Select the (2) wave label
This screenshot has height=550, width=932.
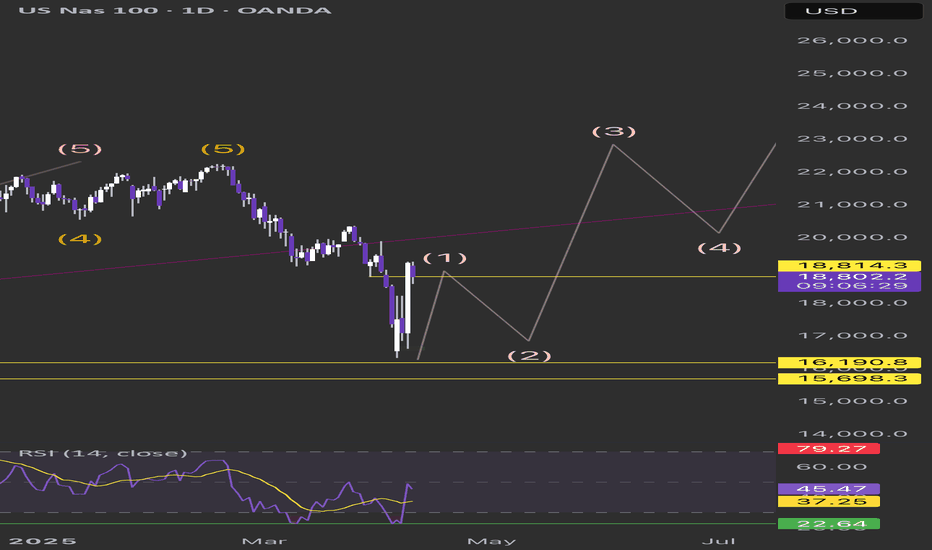[x=529, y=356]
